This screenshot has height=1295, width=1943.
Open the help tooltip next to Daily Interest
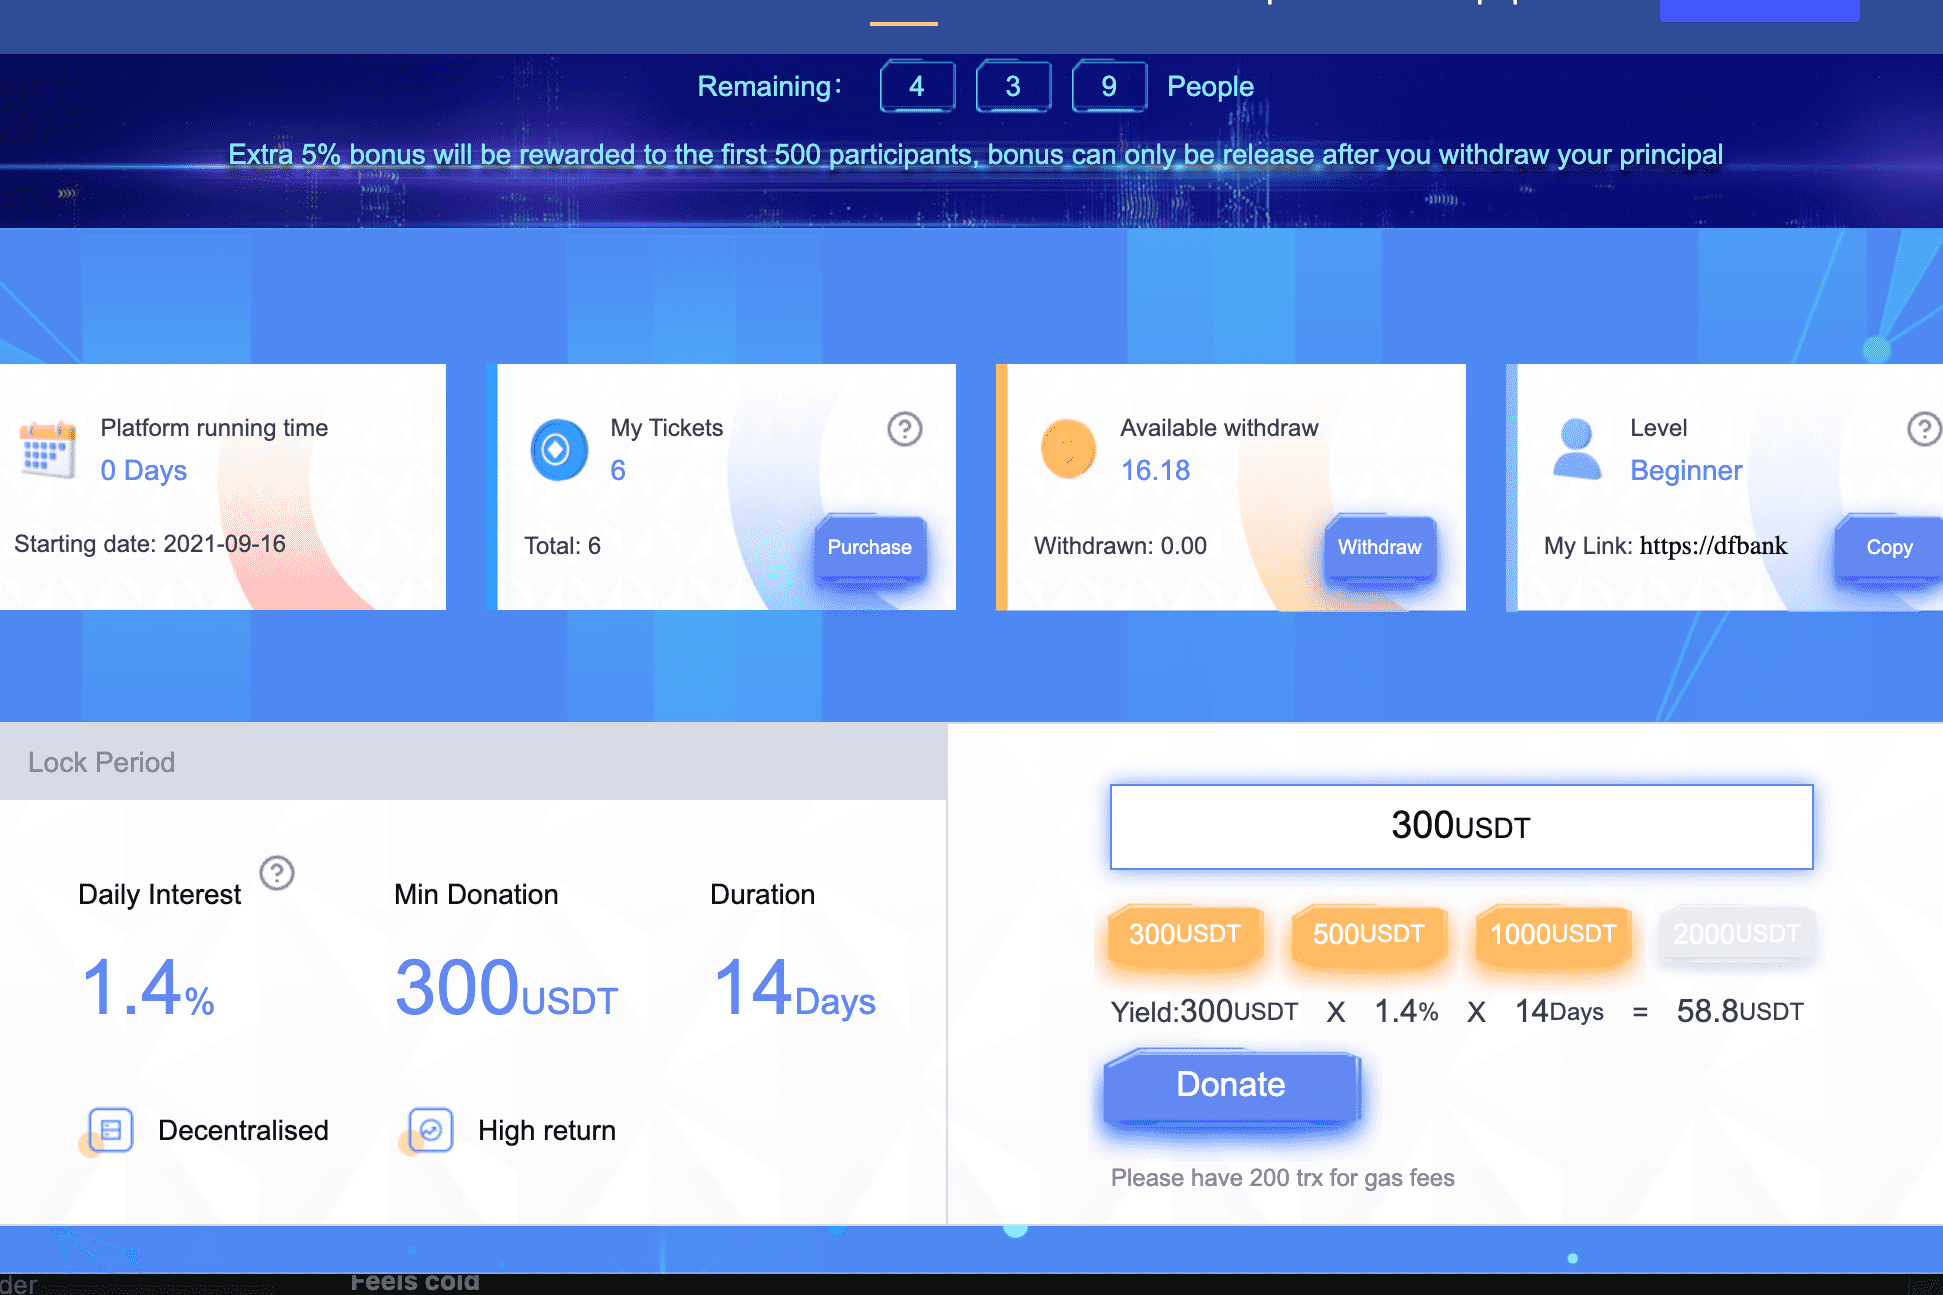pos(277,873)
